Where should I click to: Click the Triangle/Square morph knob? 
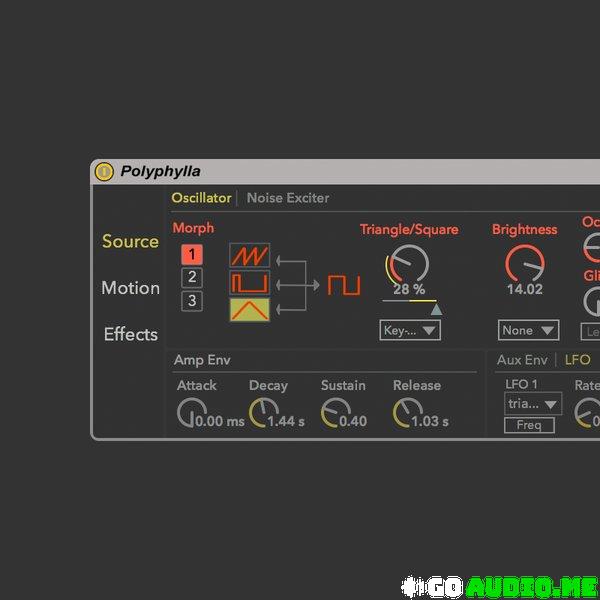pos(408,265)
